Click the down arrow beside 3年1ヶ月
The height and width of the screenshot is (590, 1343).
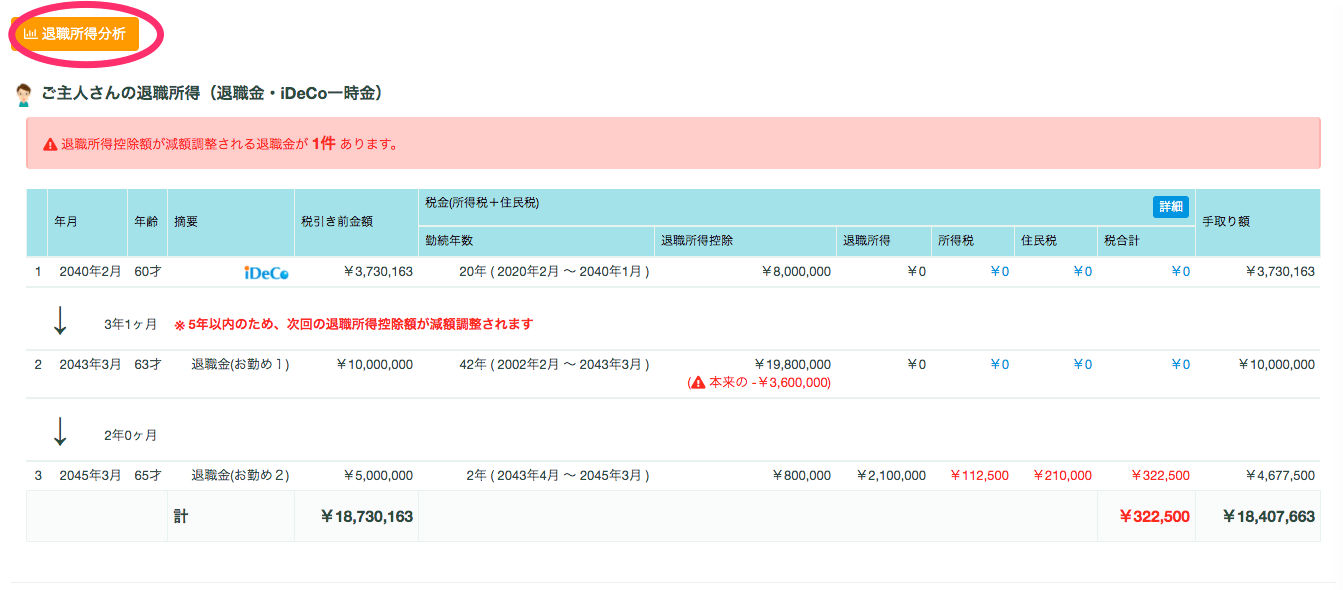[x=60, y=321]
